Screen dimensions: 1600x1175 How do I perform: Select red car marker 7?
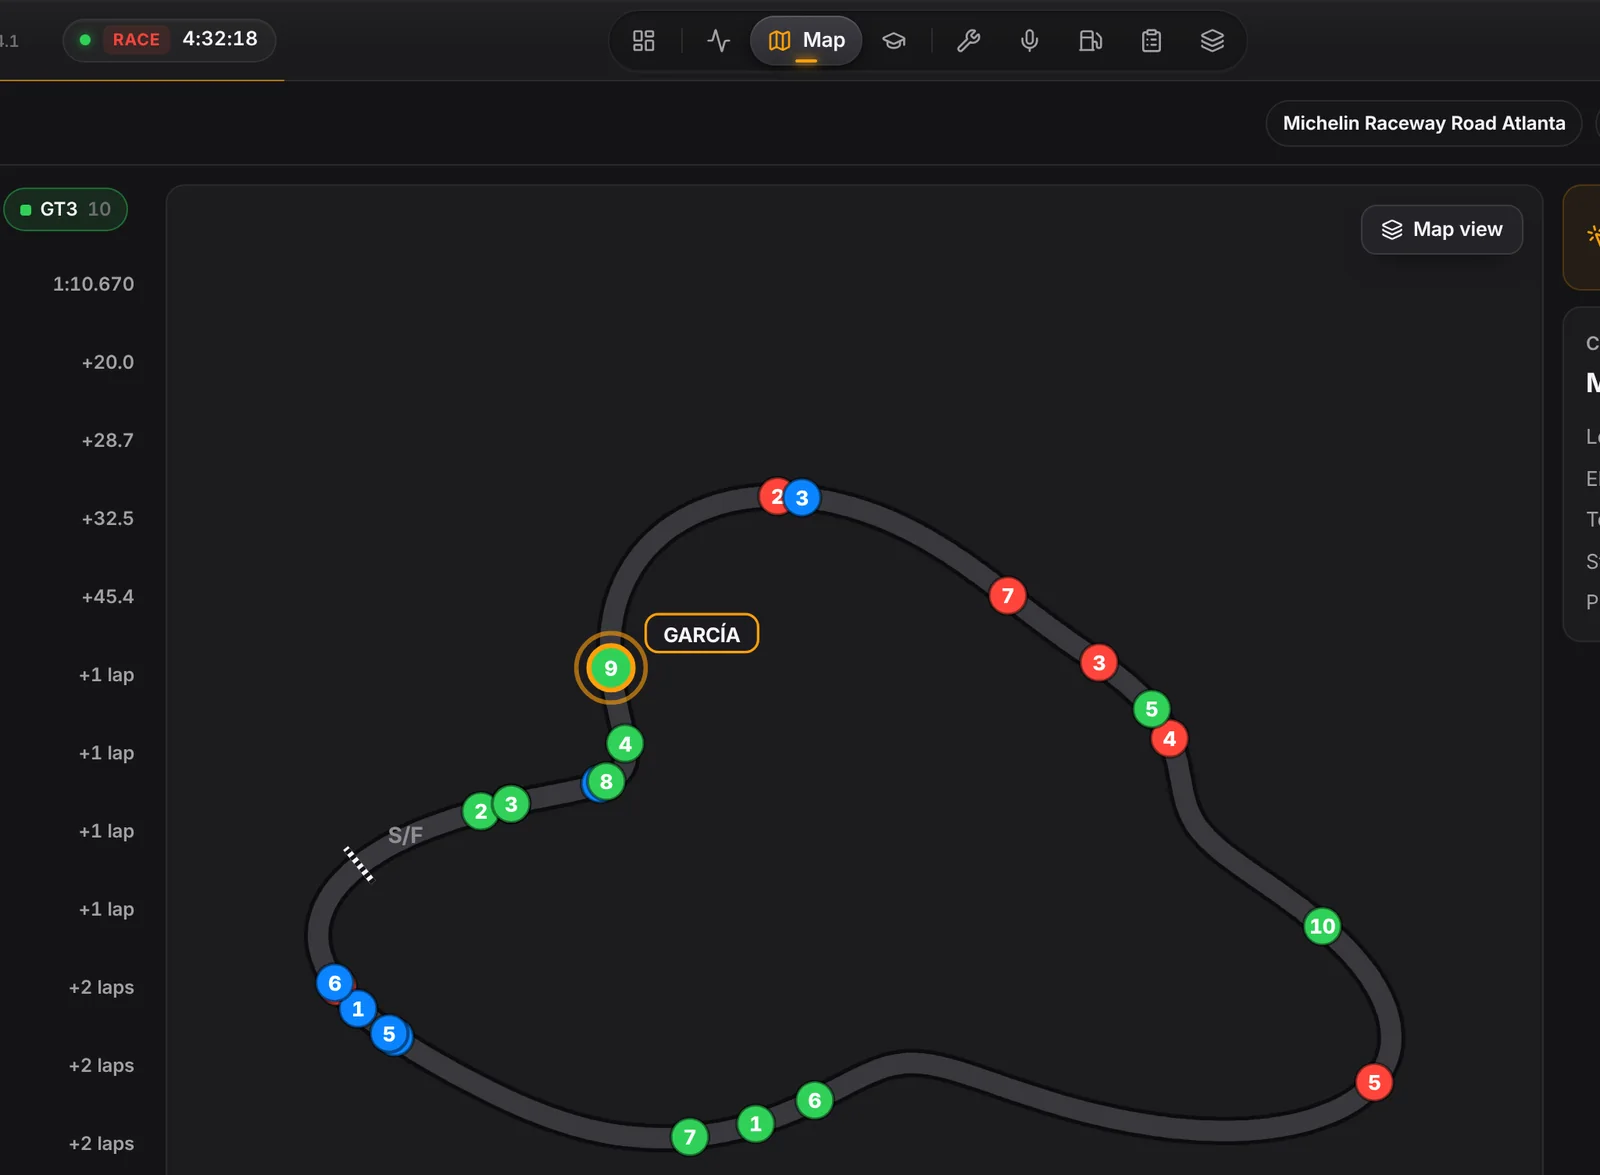point(1007,596)
